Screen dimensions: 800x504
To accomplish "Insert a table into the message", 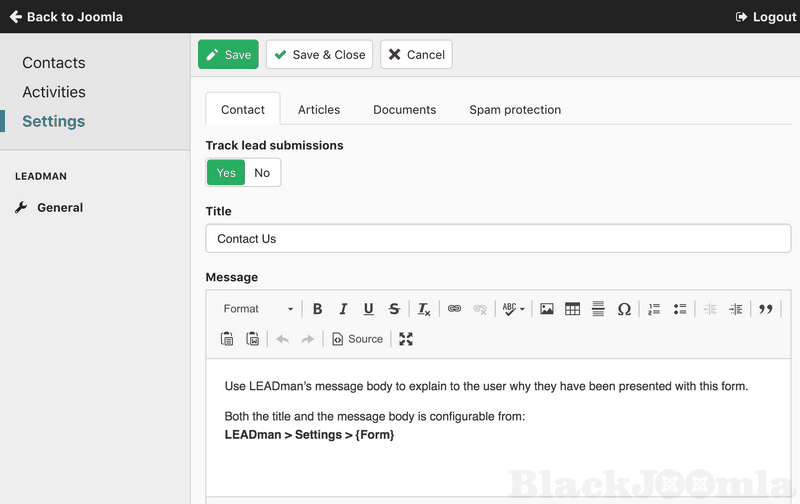I will pyautogui.click(x=573, y=309).
